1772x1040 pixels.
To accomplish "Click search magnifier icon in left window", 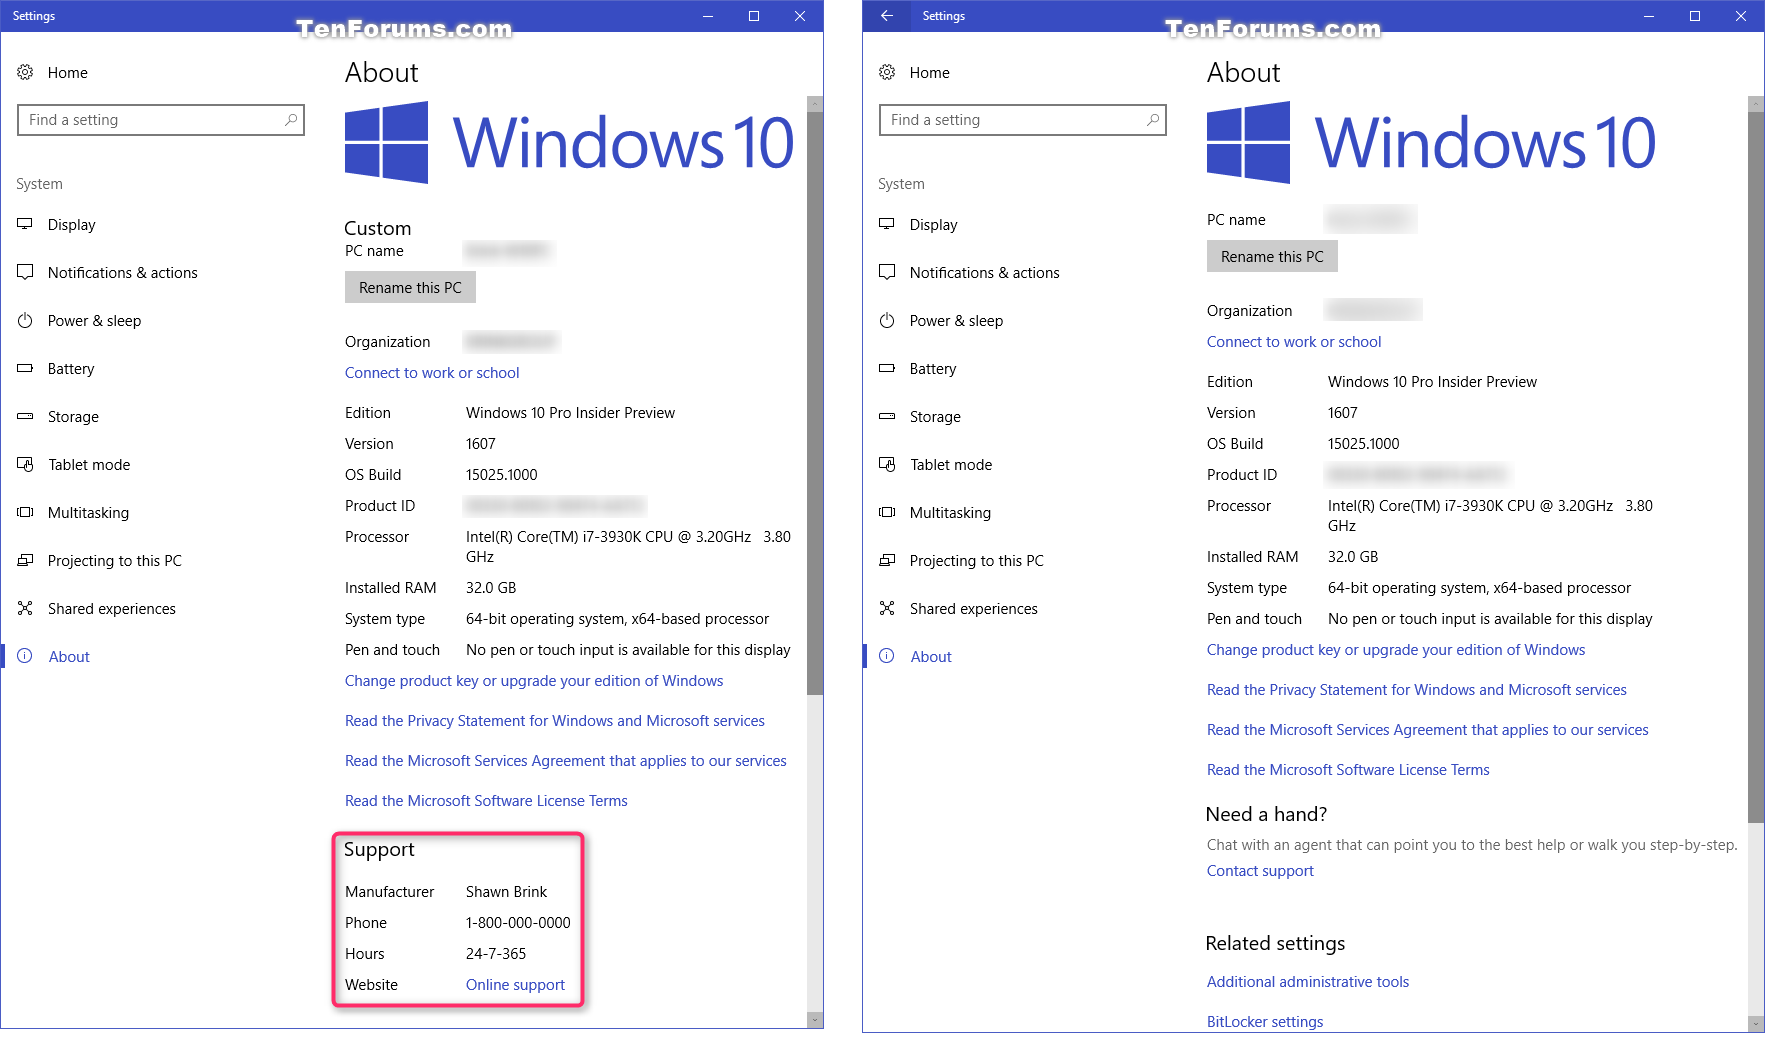I will [x=291, y=120].
